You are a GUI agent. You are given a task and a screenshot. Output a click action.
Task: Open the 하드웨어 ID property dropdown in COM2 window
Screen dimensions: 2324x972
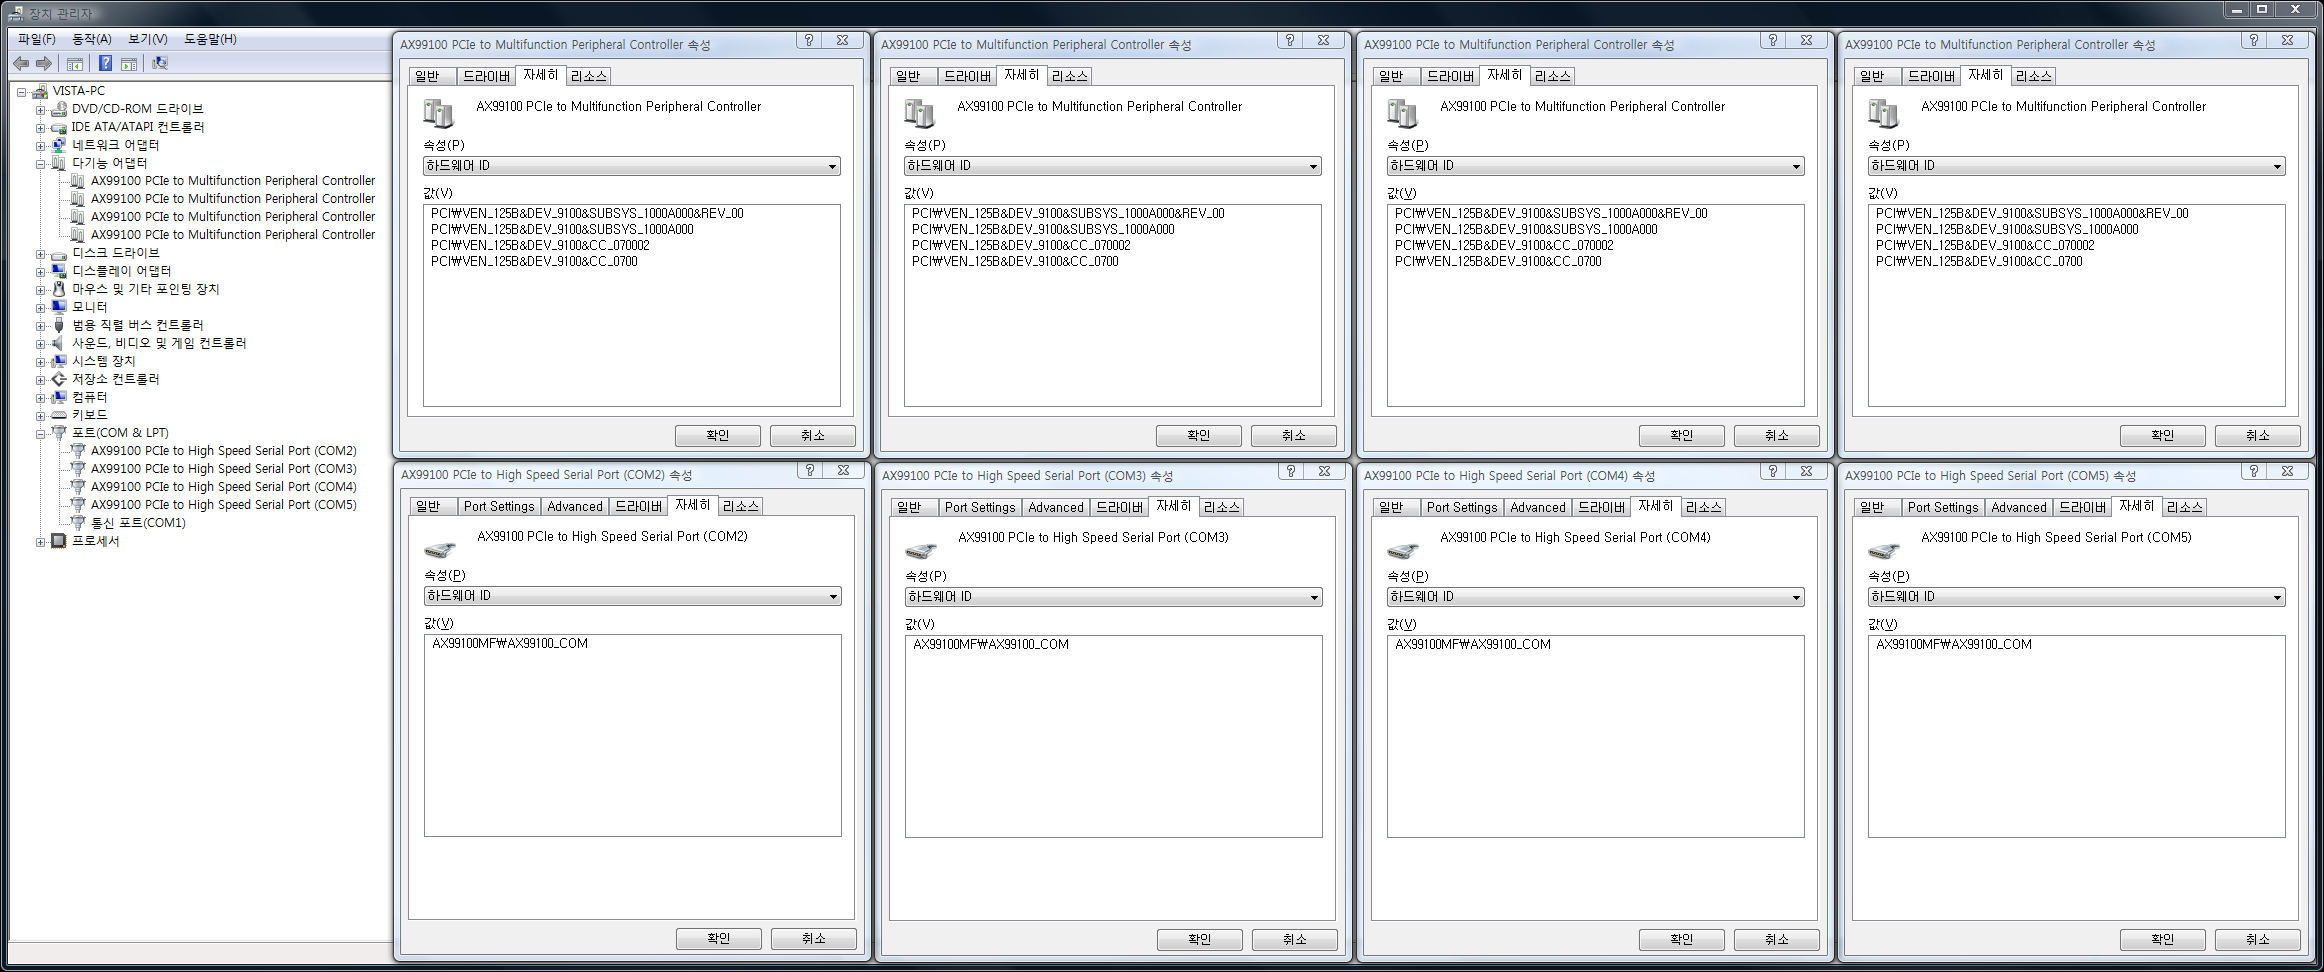(x=632, y=596)
